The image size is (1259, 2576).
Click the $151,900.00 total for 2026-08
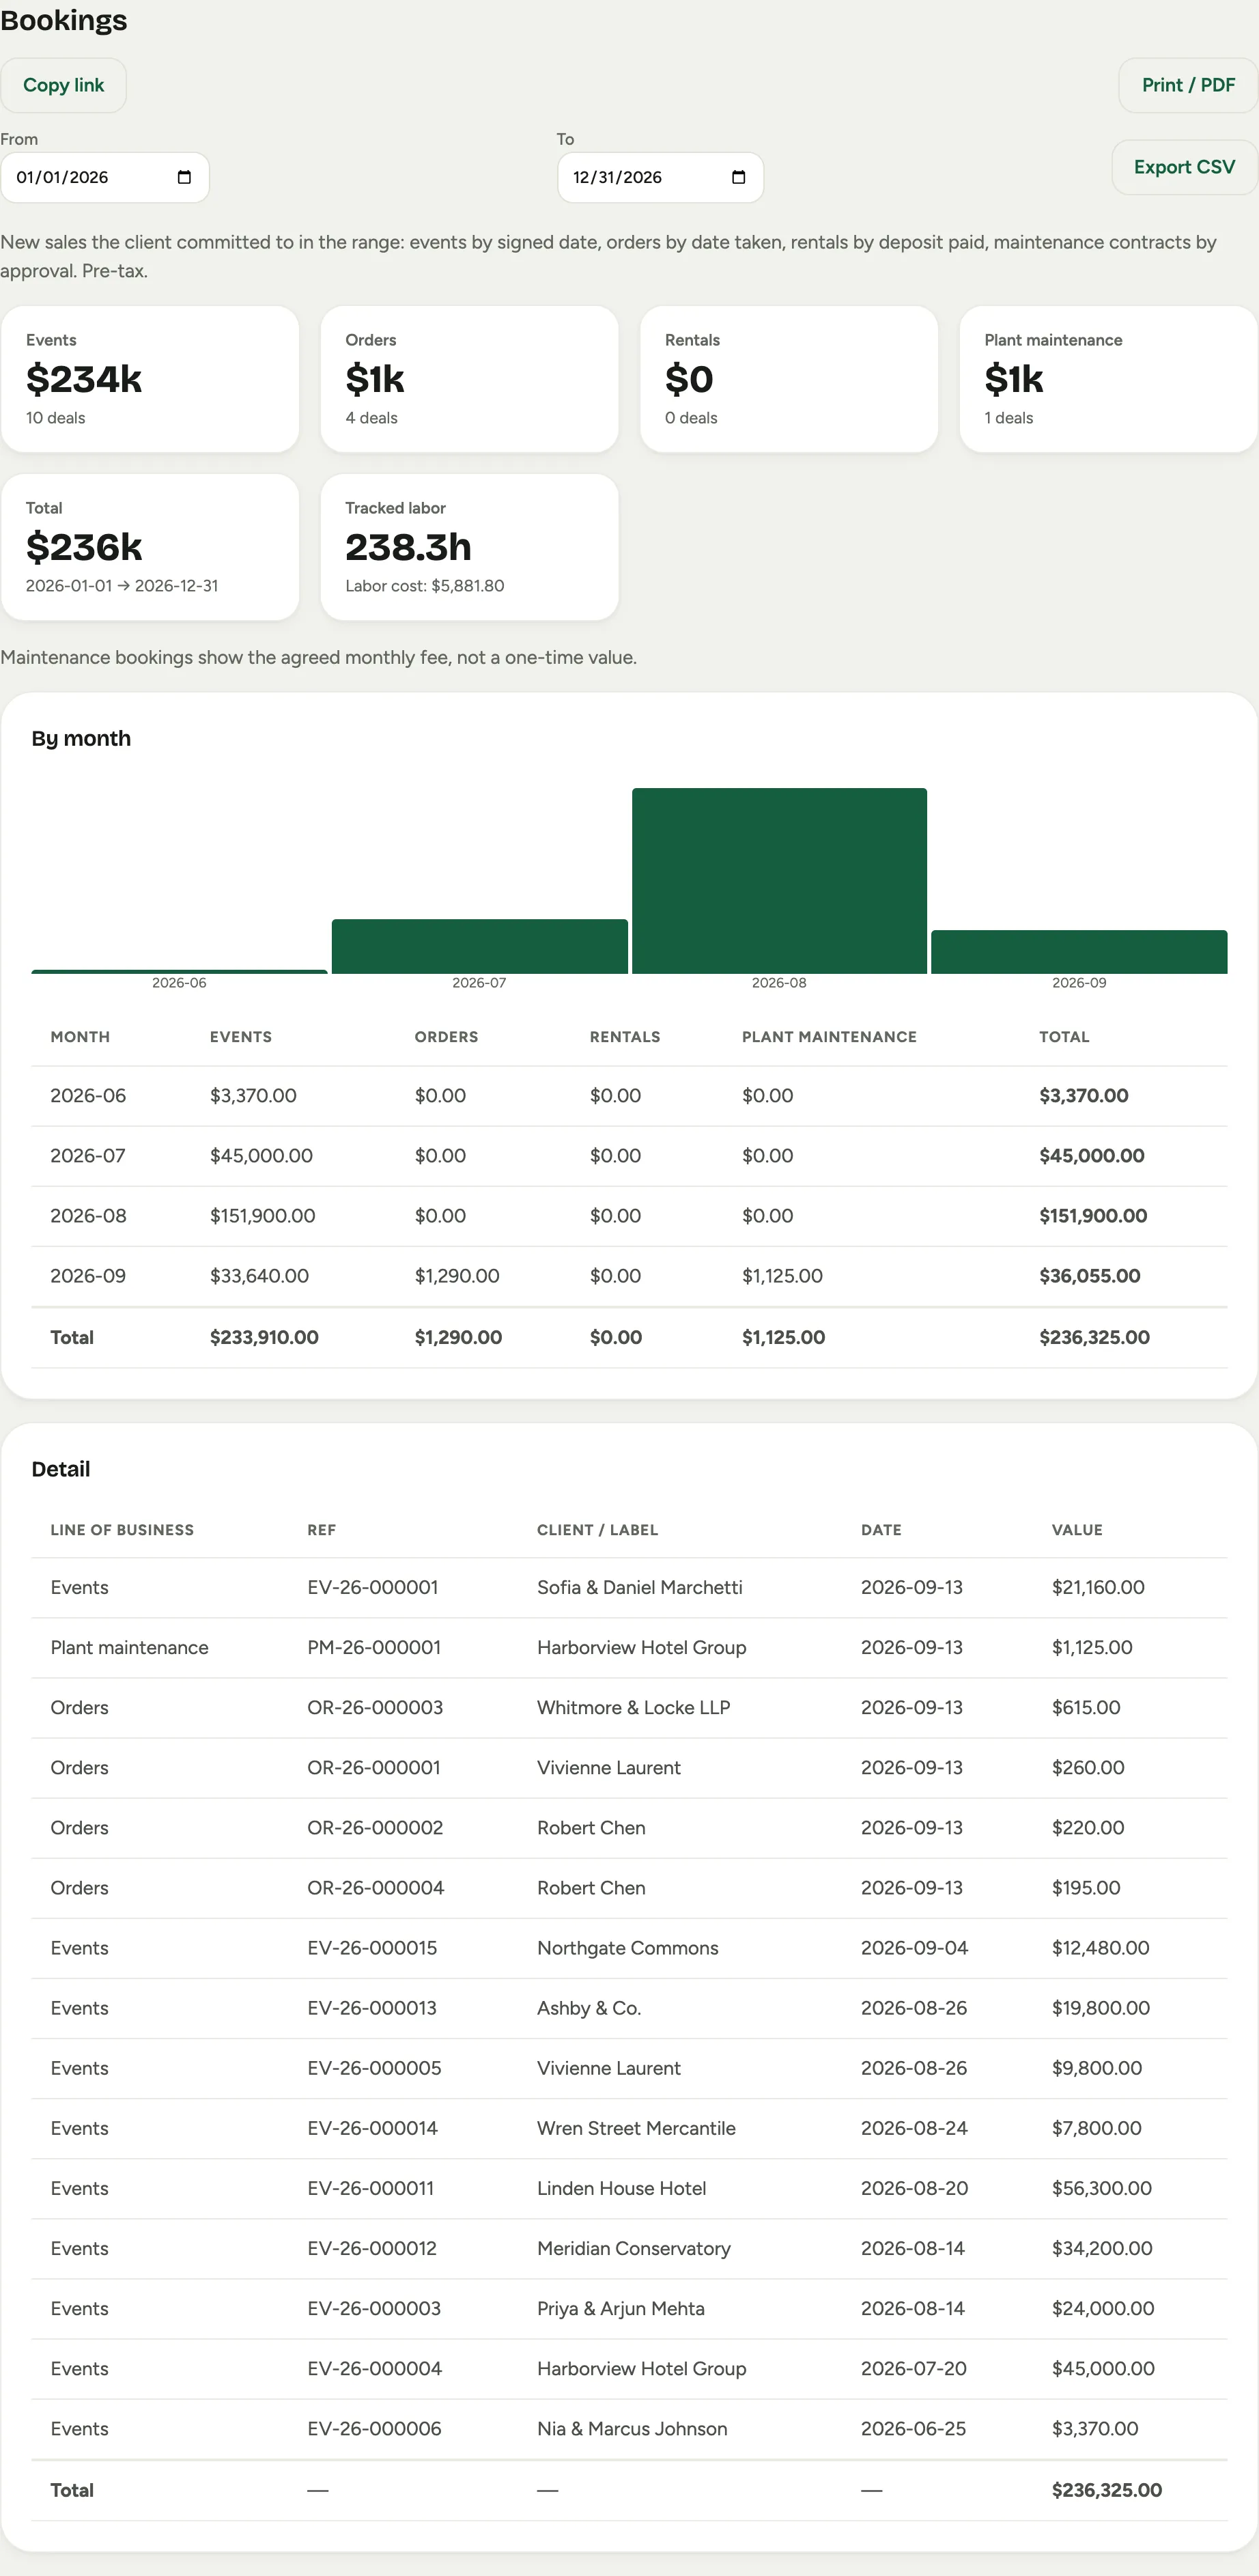click(x=1093, y=1216)
